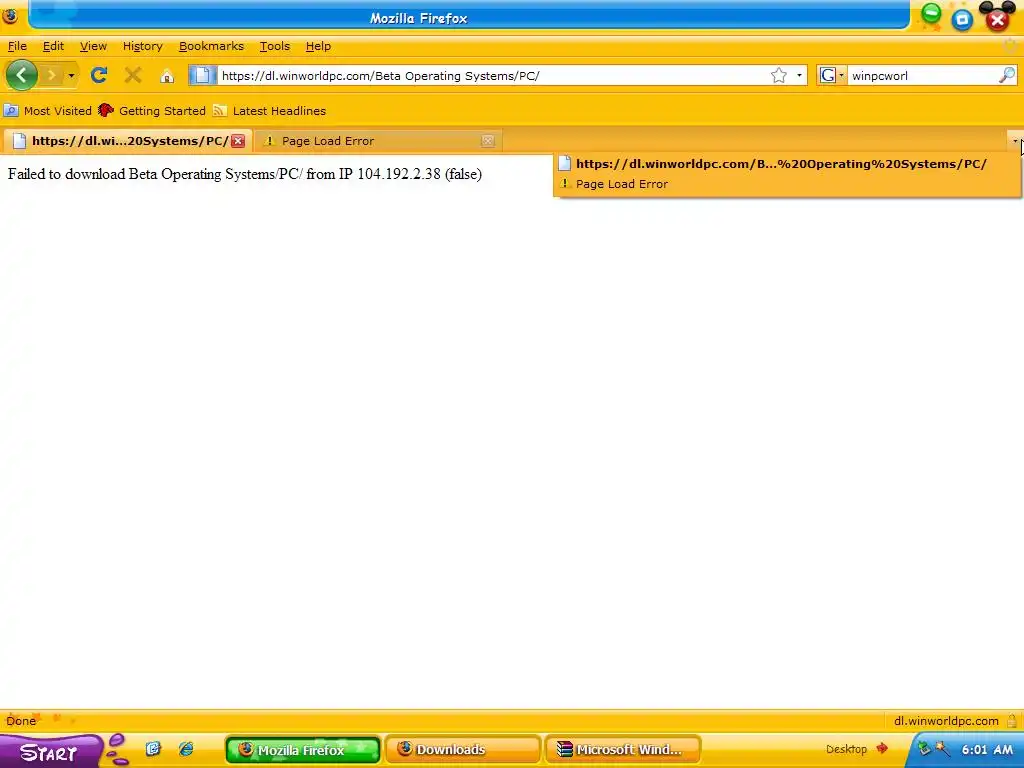
Task: Click the first system tray icon
Action: coord(925,749)
